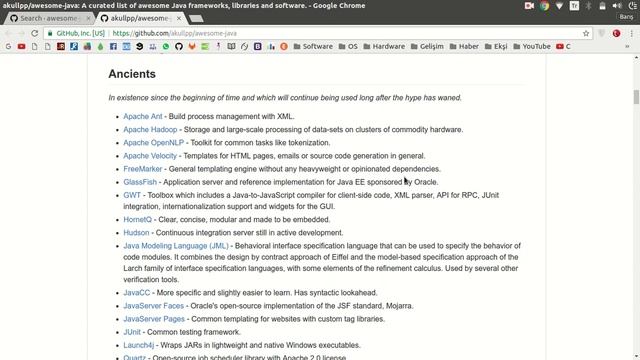The width and height of the screenshot is (640, 360).
Task: Close the akullpp/awesome-java tab
Action: coord(179,18)
